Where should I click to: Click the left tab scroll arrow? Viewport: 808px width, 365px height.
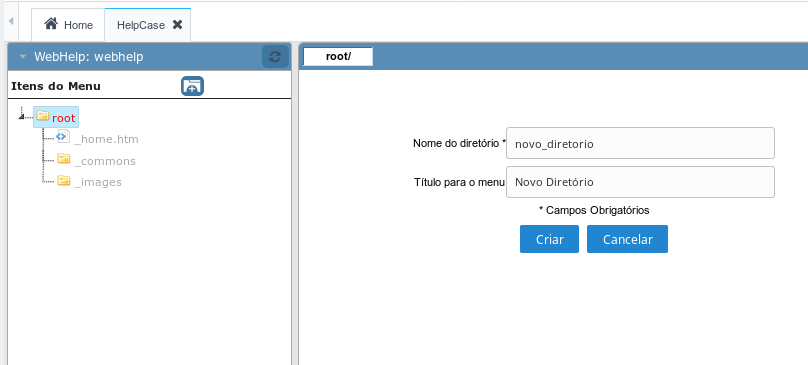[x=10, y=22]
